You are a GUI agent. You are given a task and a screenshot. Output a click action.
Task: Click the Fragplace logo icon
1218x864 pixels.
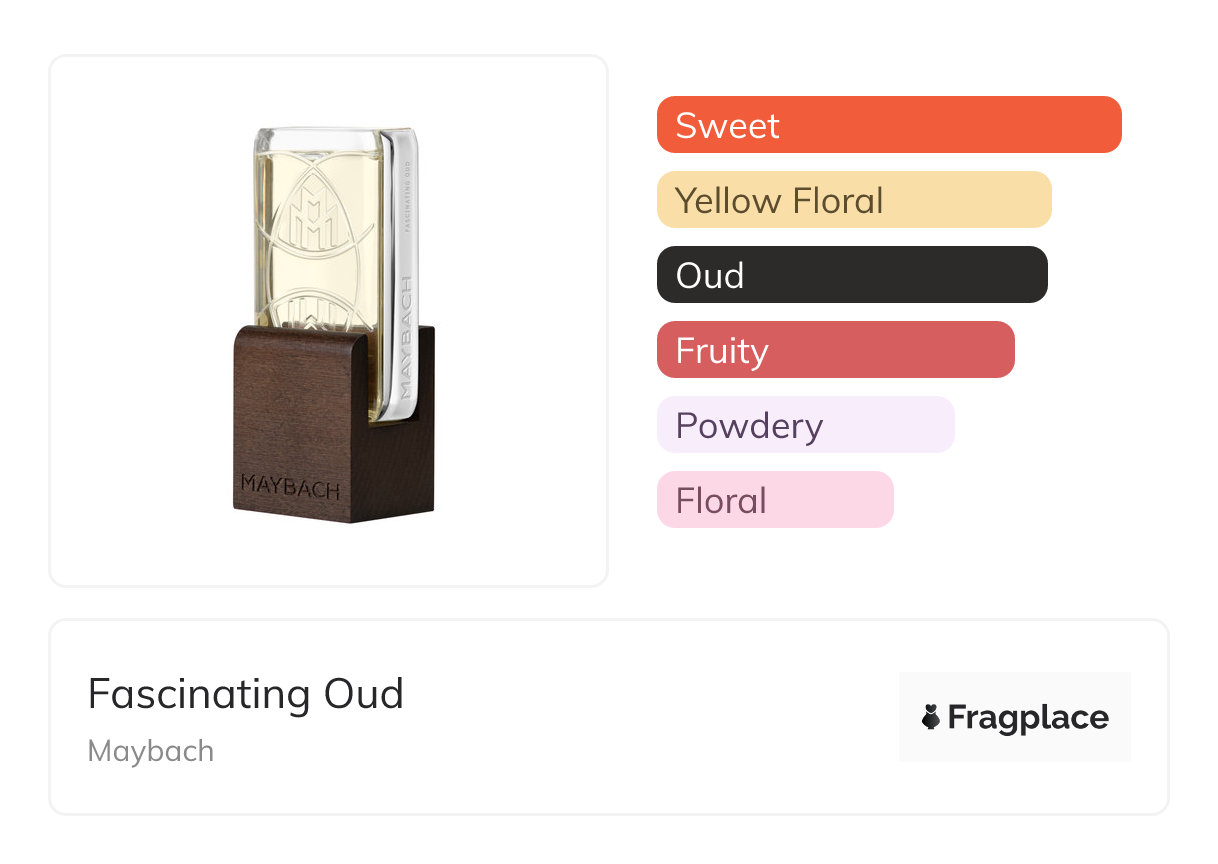pos(931,717)
